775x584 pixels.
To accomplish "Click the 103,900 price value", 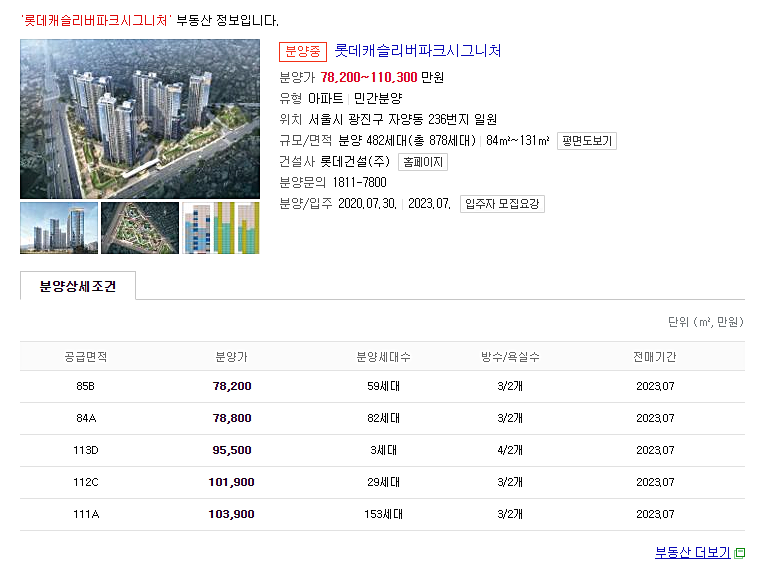I will tap(231, 514).
